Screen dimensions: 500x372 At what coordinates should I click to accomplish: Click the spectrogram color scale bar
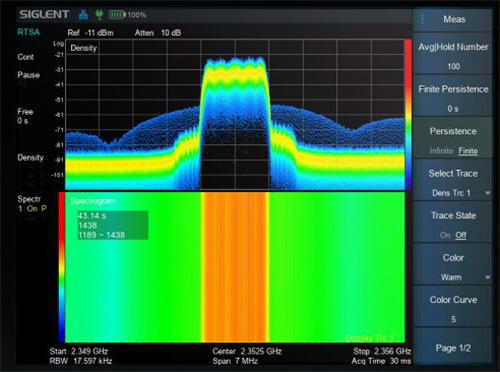point(62,267)
